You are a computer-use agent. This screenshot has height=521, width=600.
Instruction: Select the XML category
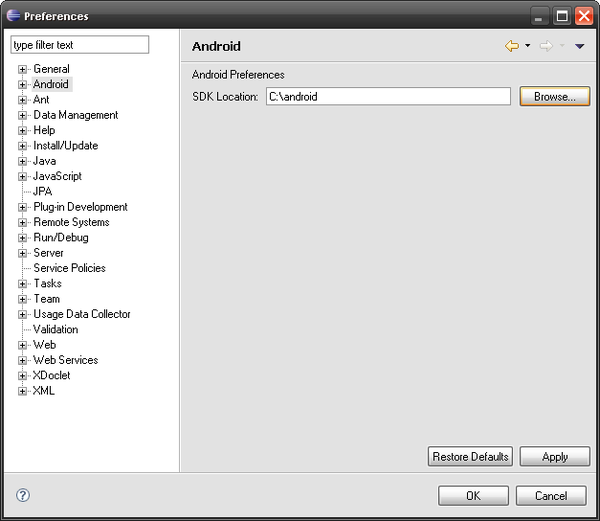[x=44, y=390]
